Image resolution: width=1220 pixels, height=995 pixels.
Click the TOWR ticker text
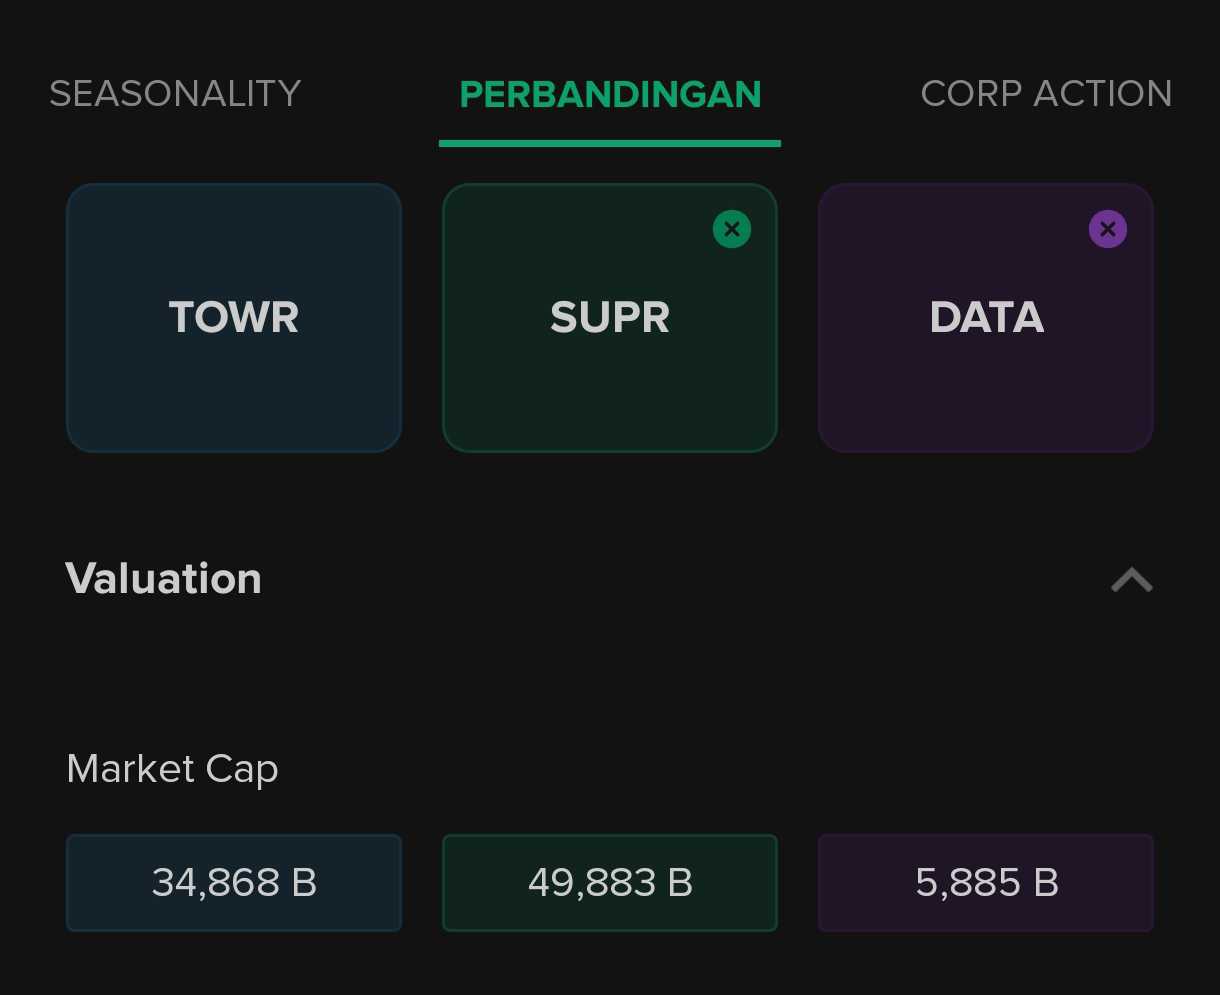pos(234,318)
